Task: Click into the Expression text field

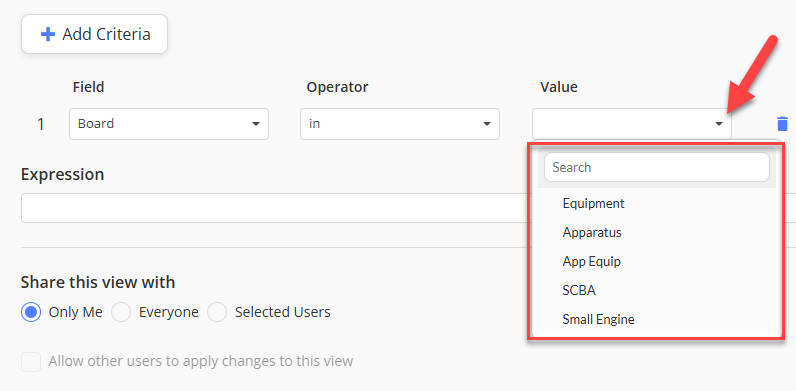Action: tap(274, 208)
